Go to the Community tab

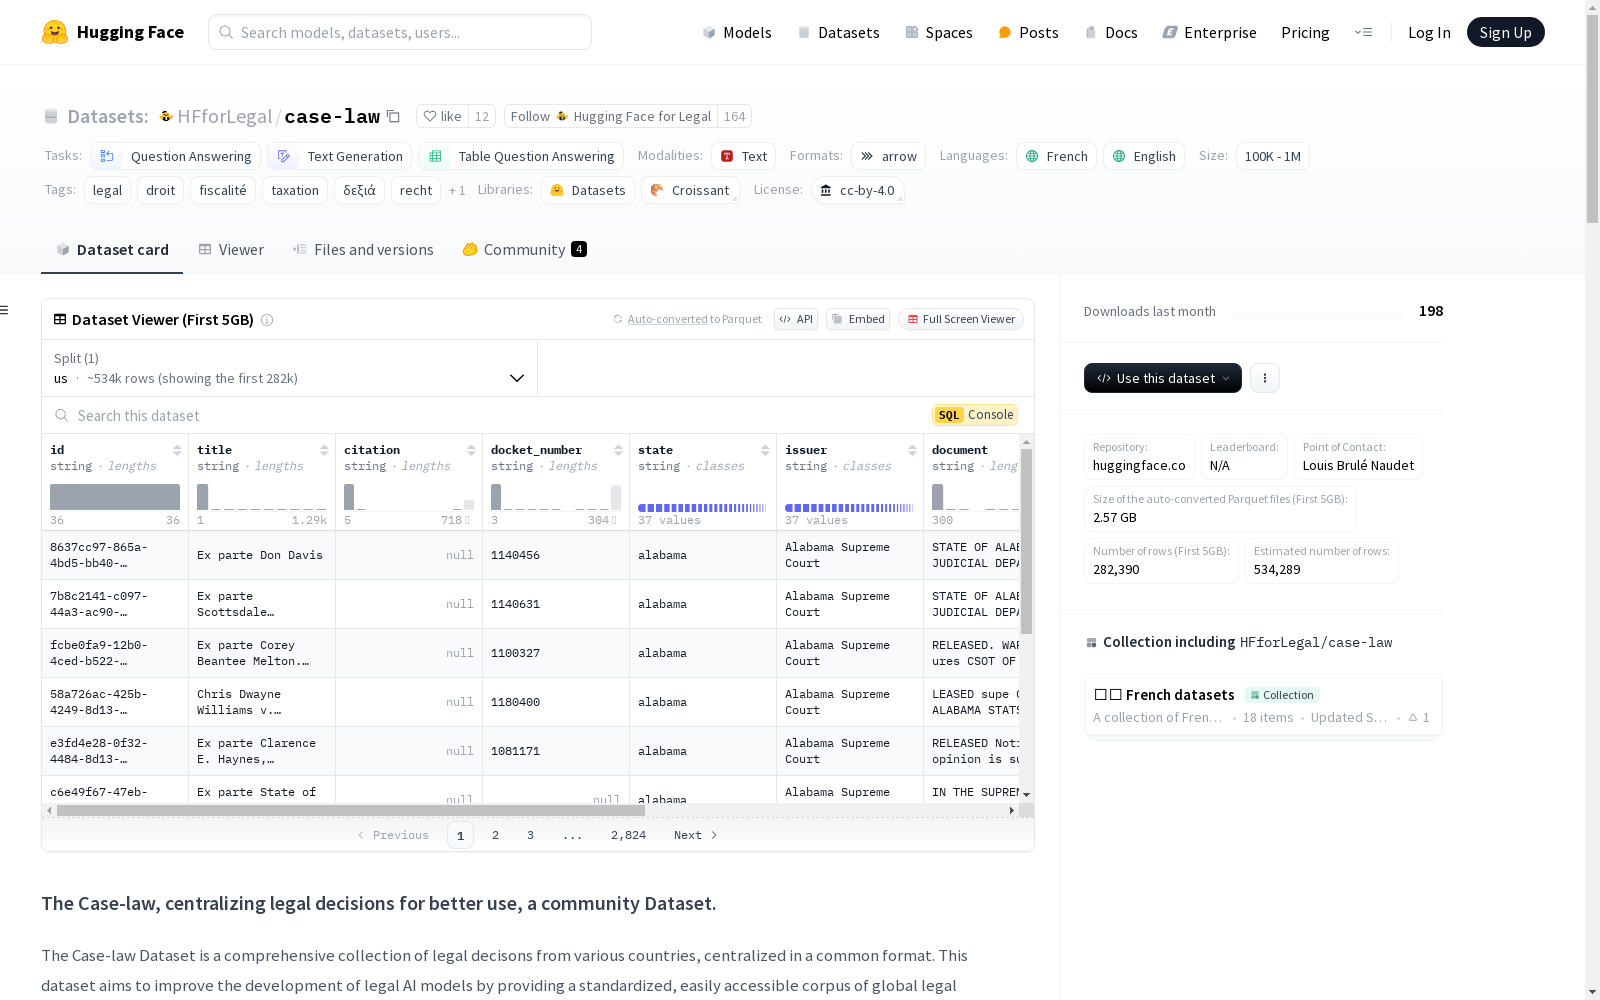524,250
